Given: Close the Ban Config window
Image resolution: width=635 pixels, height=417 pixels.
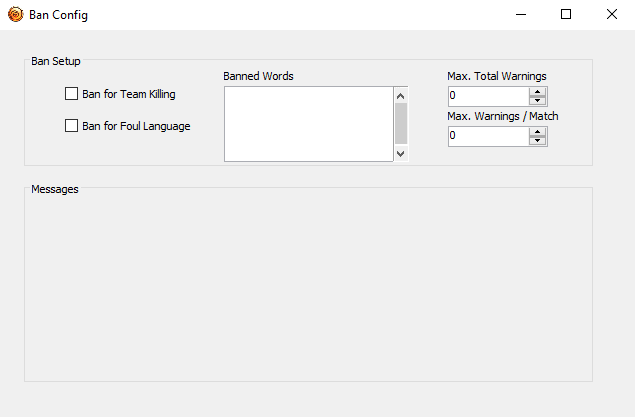Looking at the screenshot, I should [612, 15].
